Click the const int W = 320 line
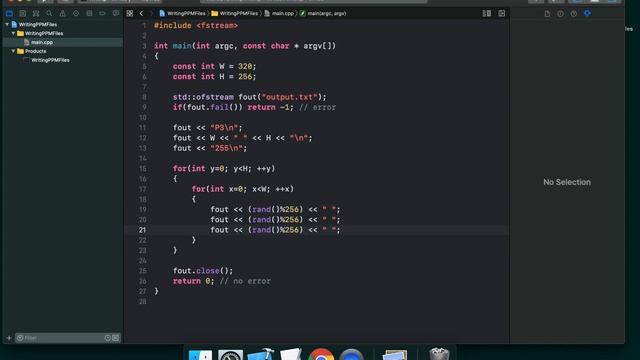This screenshot has height=360, width=640. (214, 67)
